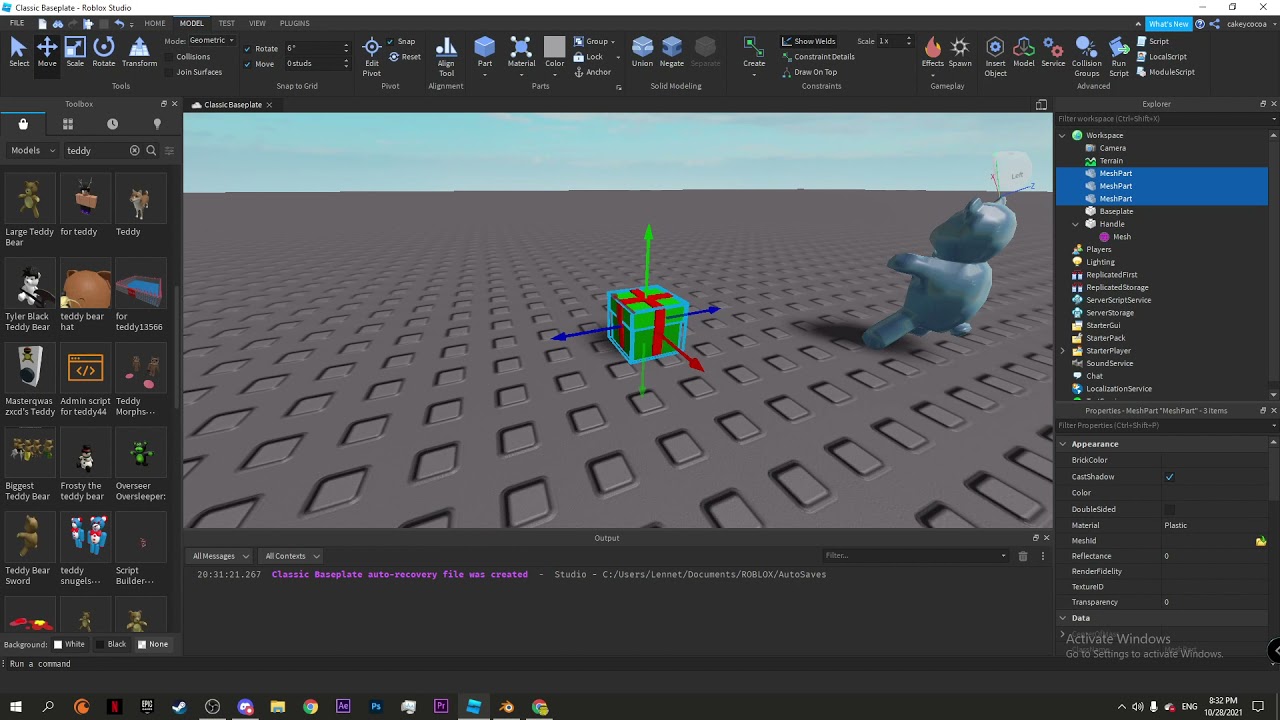Viewport: 1280px width, 720px height.
Task: Open Toolbox Recent clock tab
Action: pos(112,124)
